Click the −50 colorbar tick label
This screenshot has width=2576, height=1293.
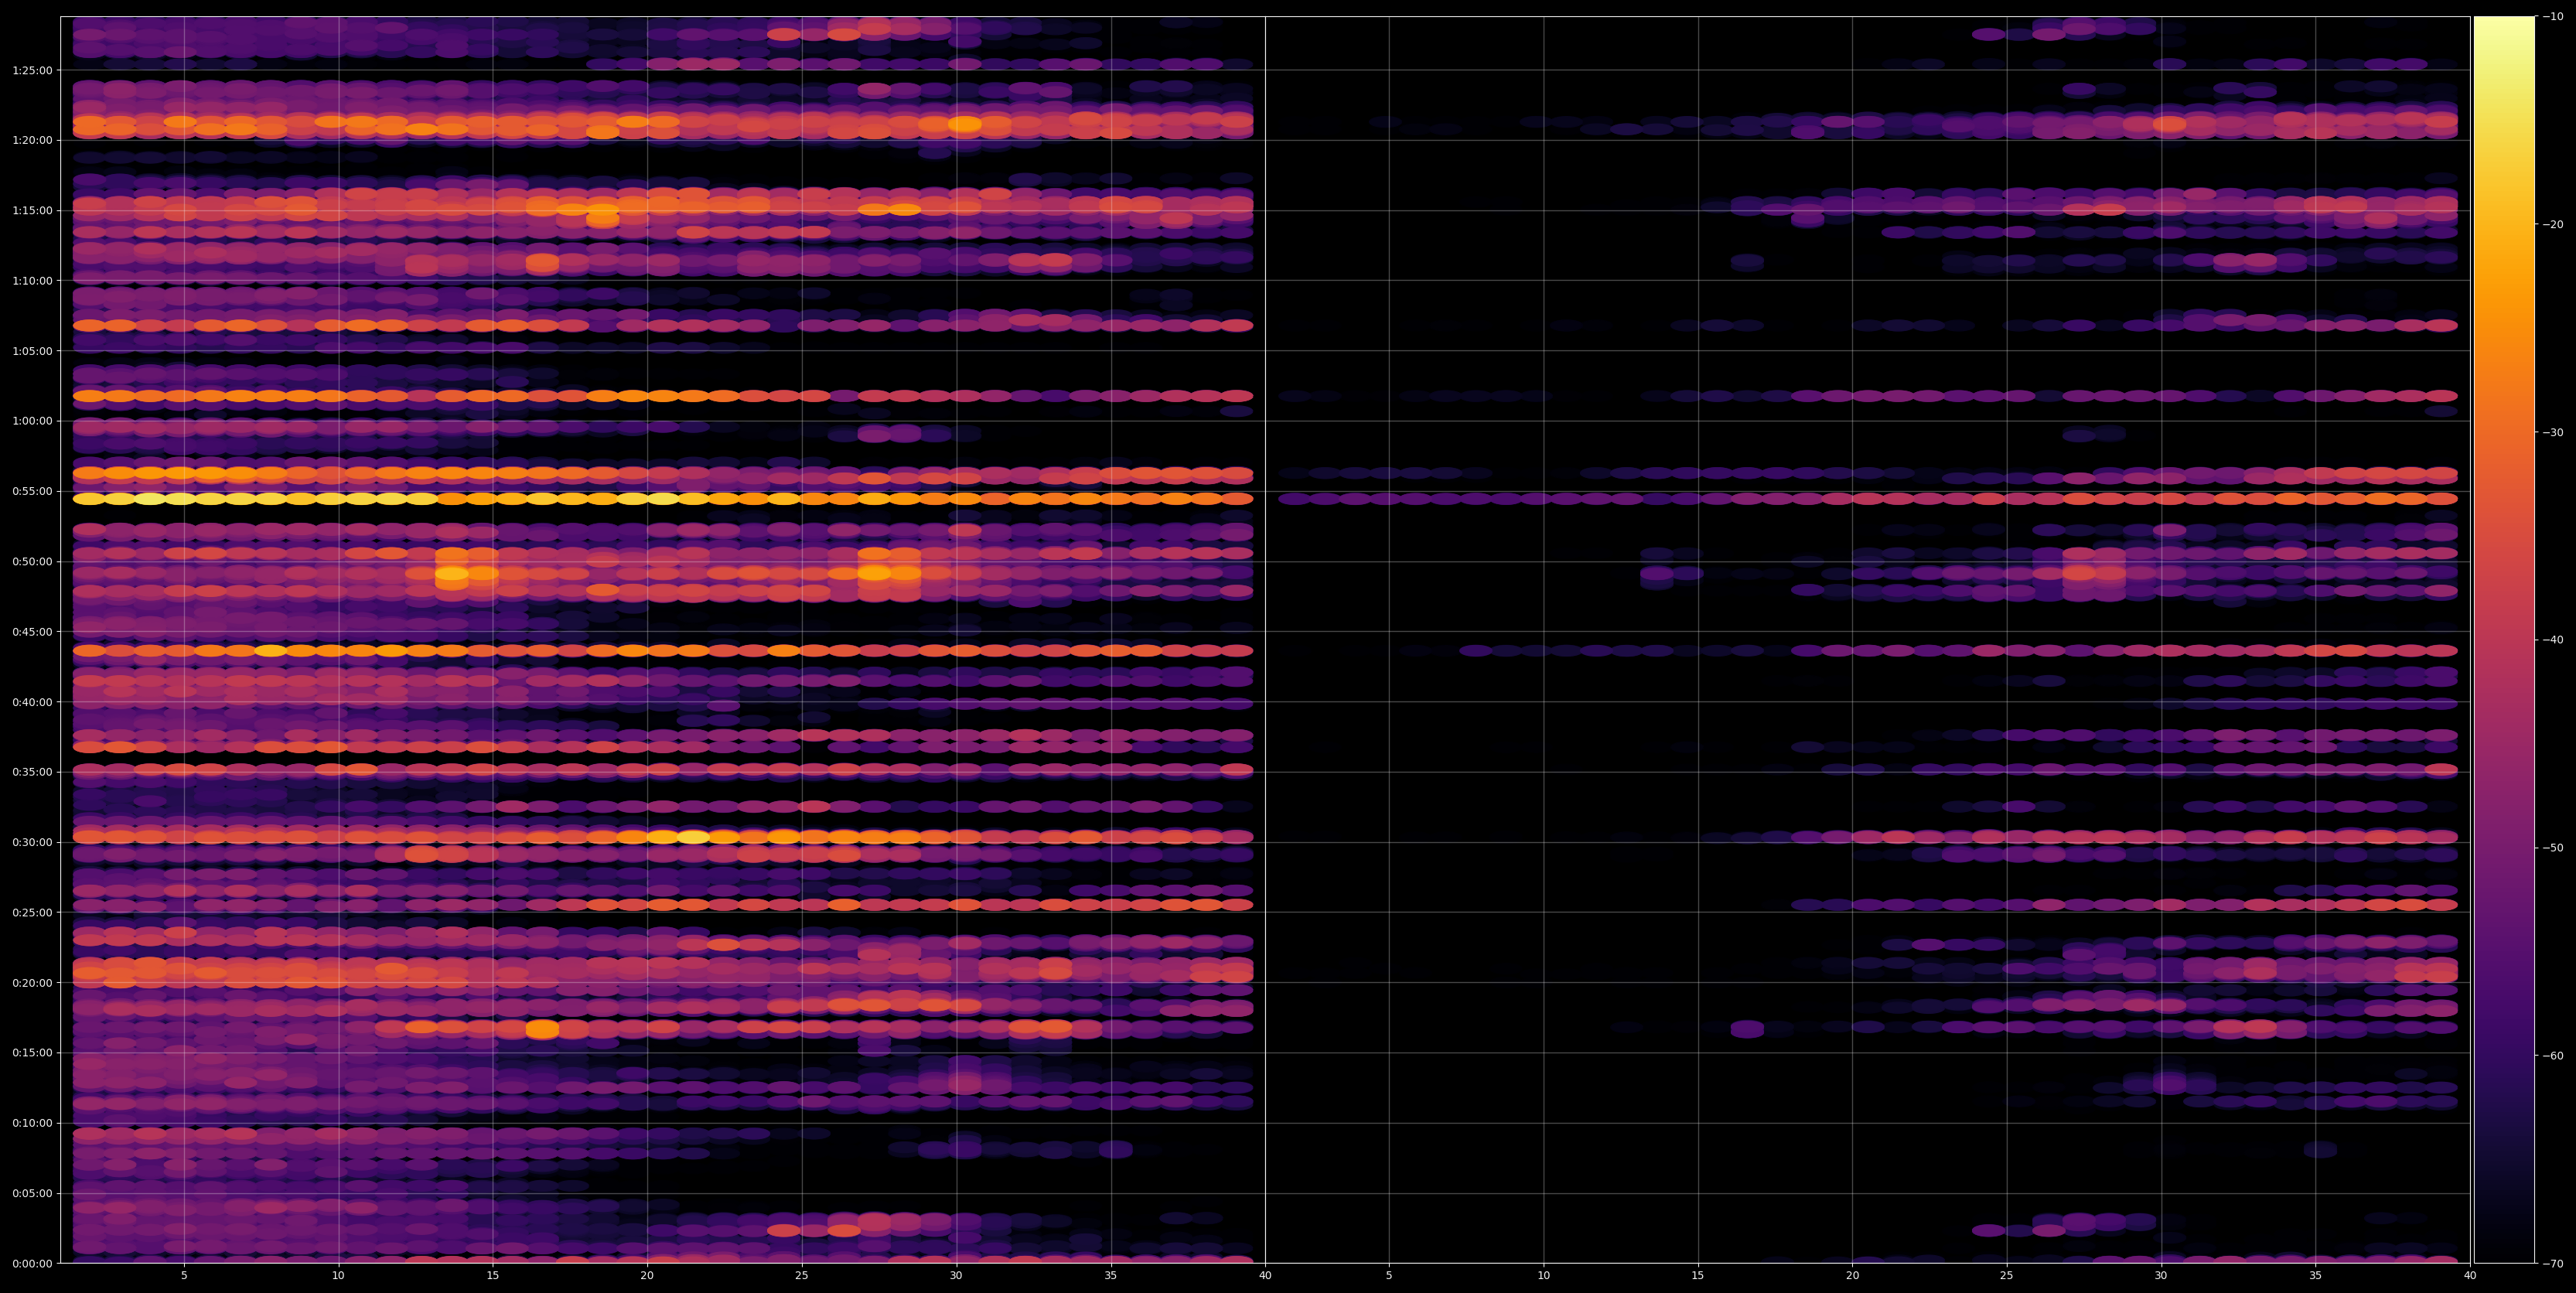(x=2553, y=848)
